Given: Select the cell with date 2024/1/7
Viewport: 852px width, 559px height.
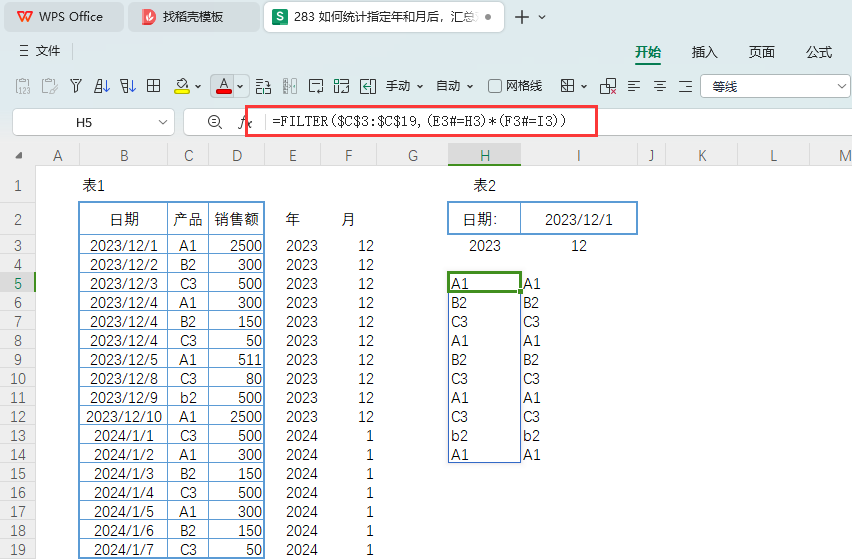Looking at the screenshot, I should click(123, 550).
